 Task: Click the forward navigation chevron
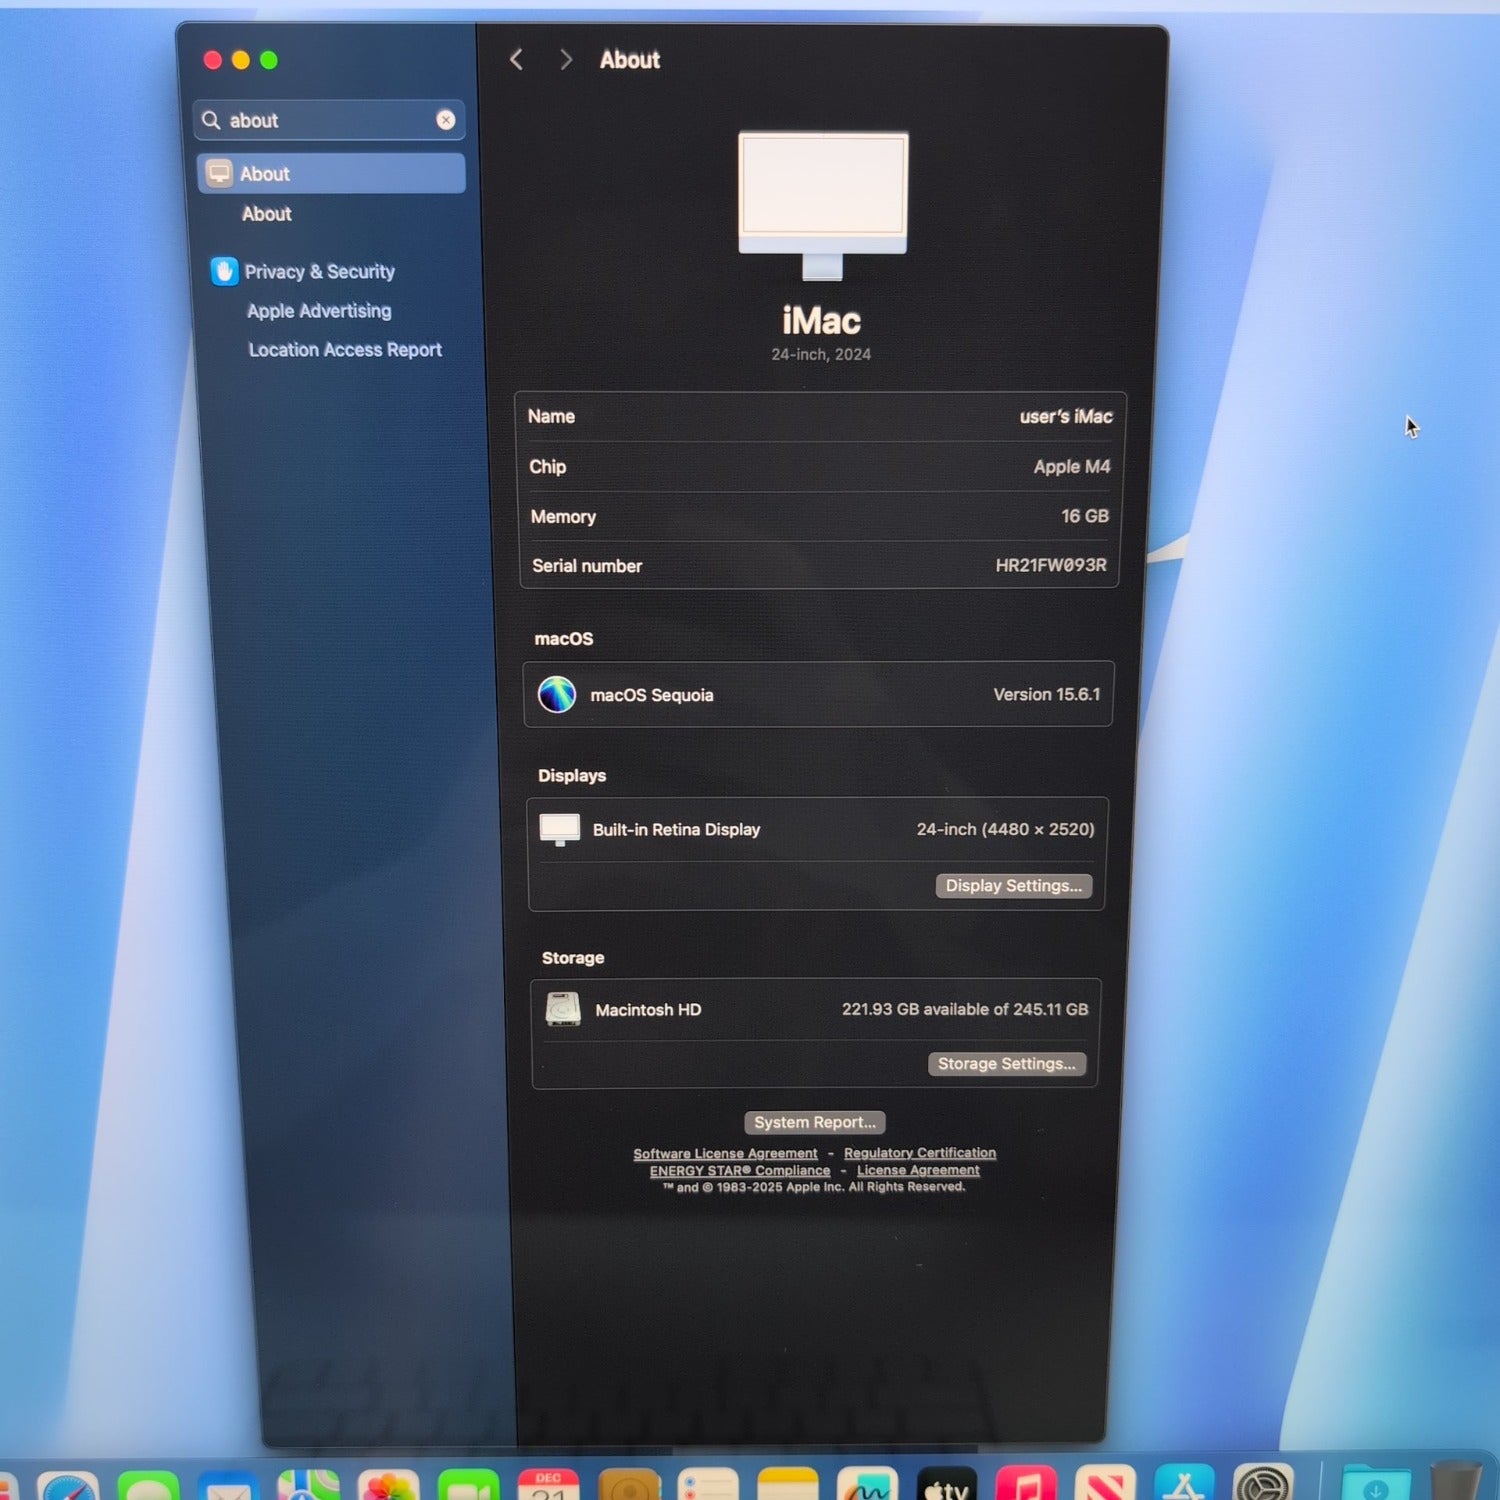[x=566, y=60]
